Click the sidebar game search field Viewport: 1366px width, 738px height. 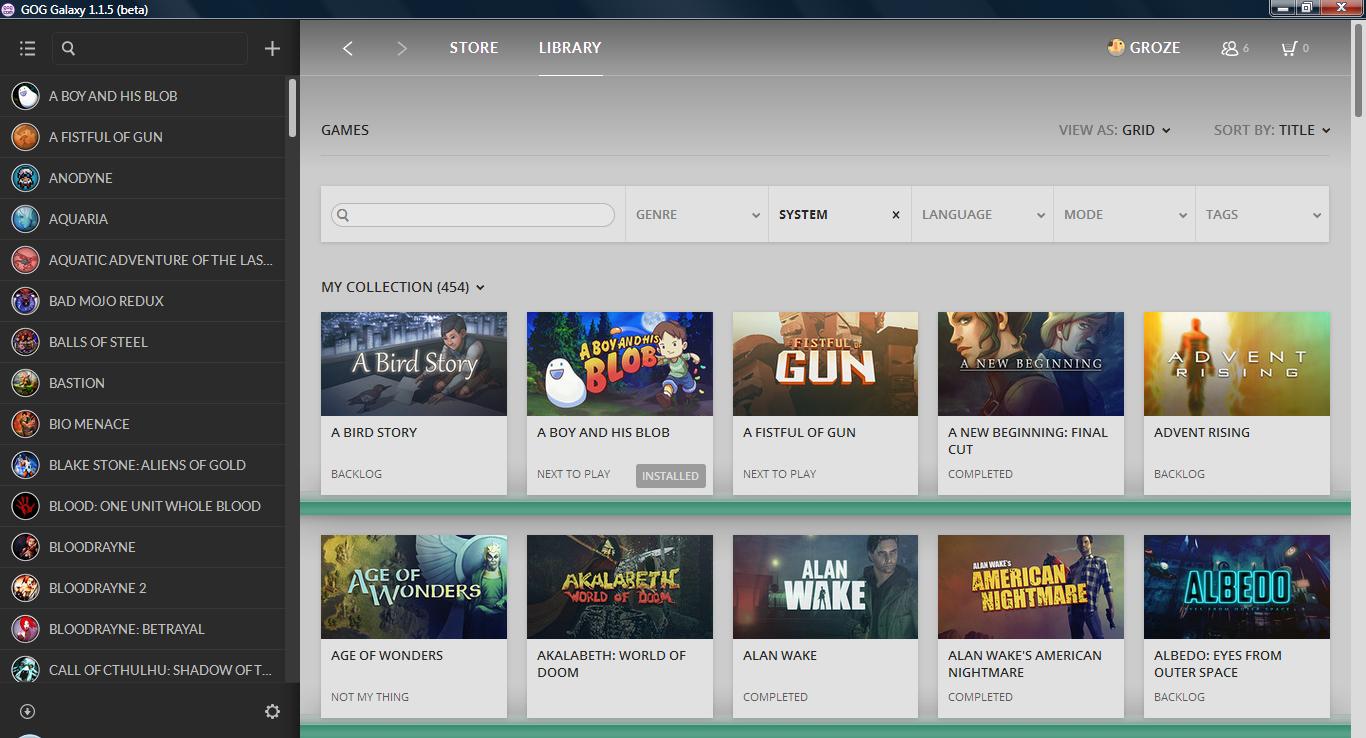coord(150,48)
